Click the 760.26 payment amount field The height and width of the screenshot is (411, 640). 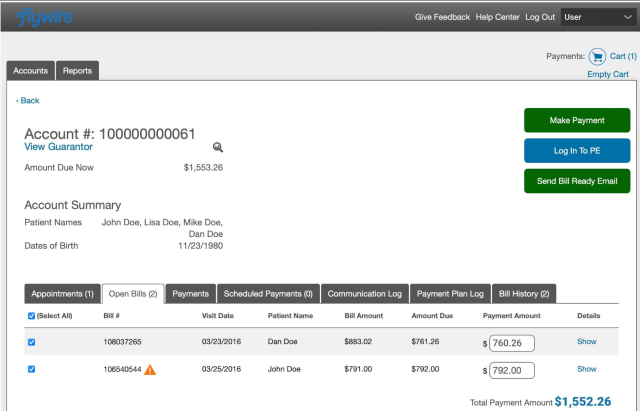click(511, 343)
